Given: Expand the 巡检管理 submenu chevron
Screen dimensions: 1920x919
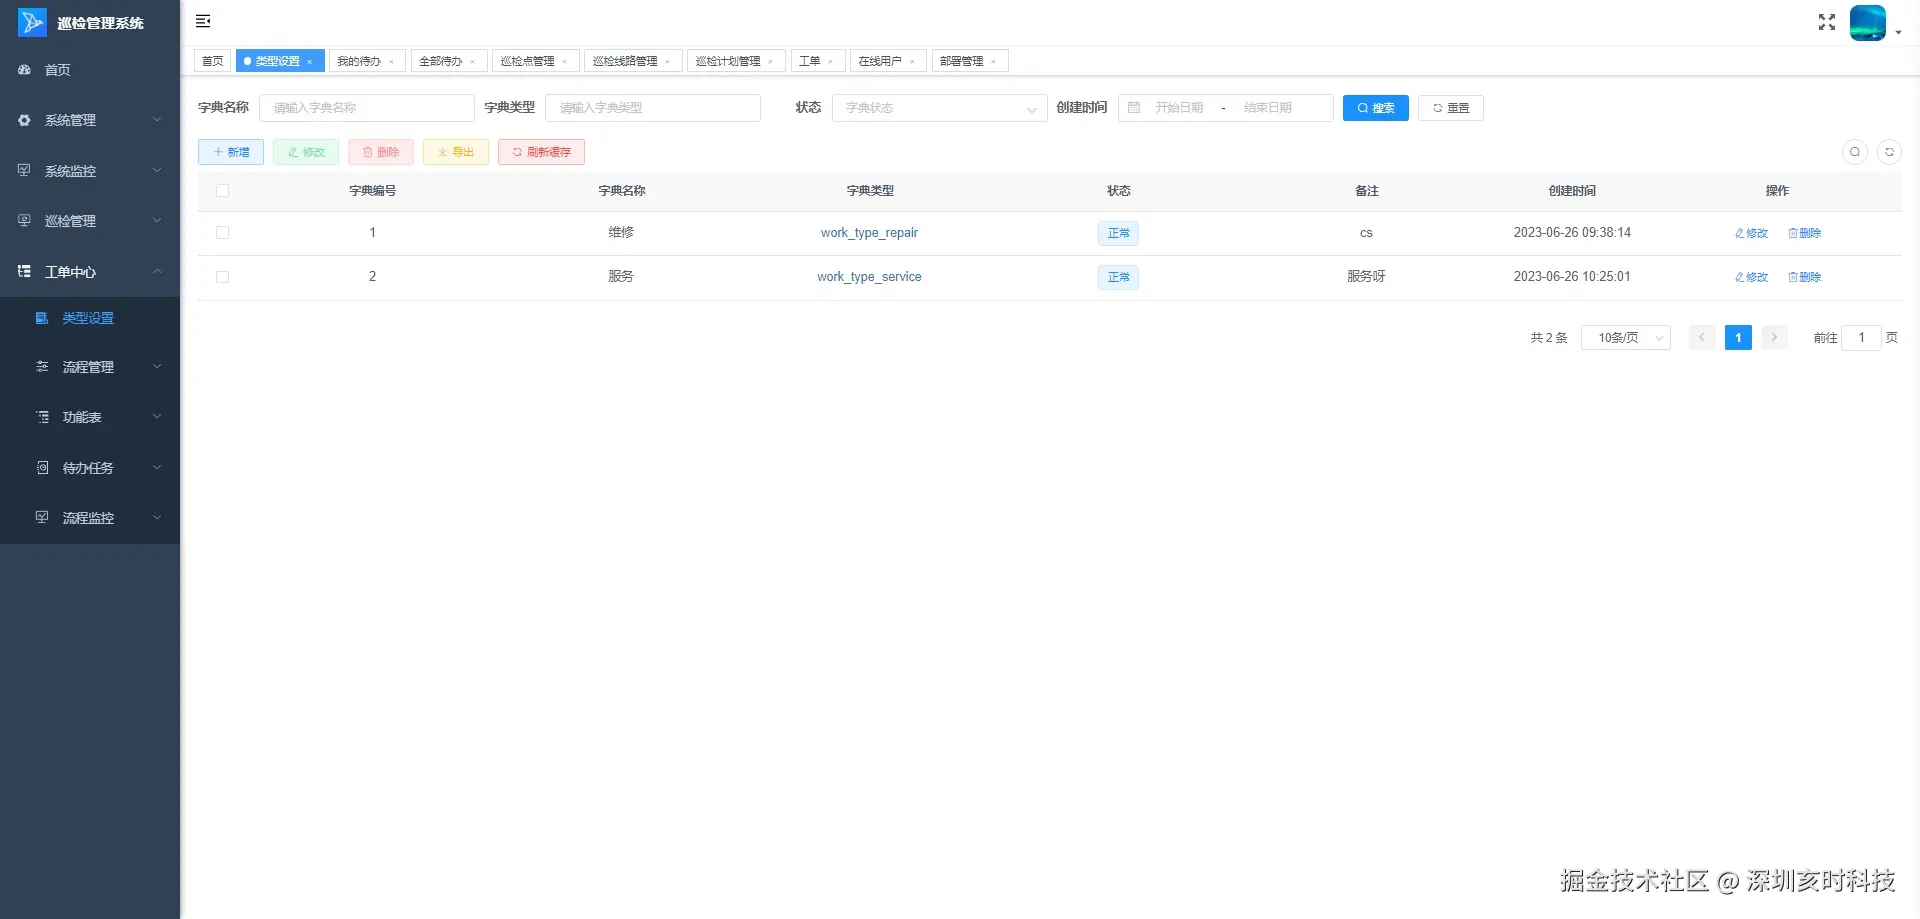Looking at the screenshot, I should tap(157, 220).
